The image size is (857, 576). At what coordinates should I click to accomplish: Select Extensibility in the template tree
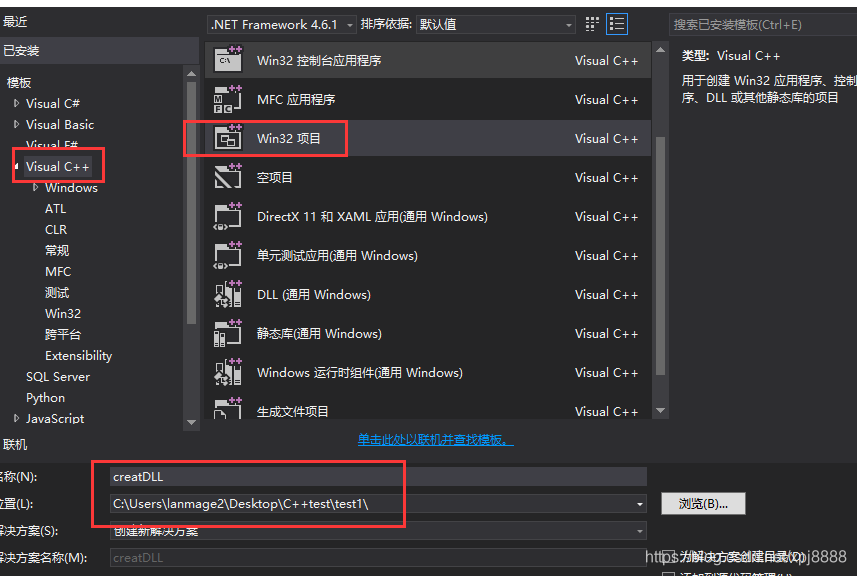[79, 356]
